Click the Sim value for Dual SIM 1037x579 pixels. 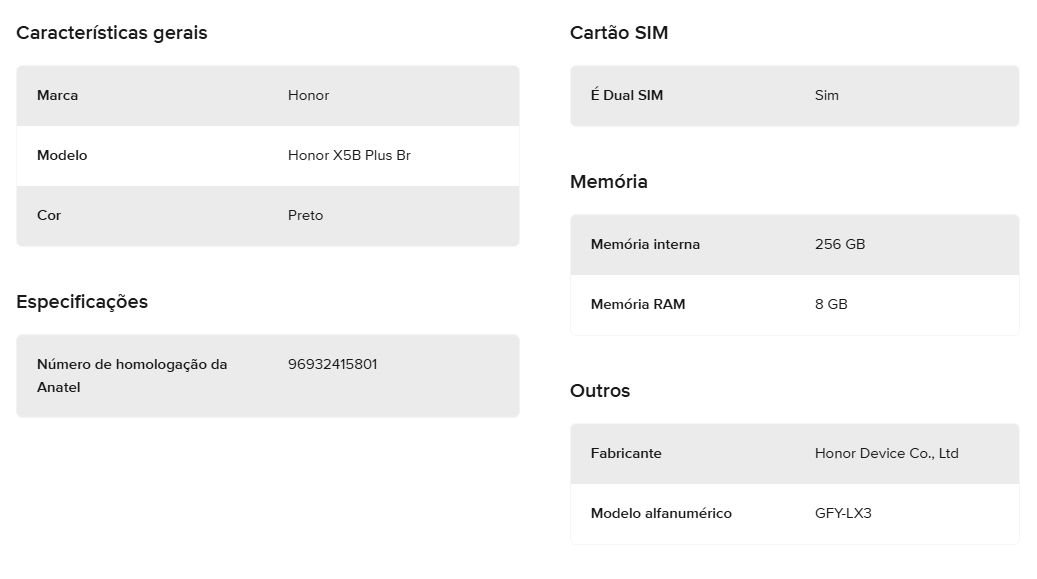[827, 95]
